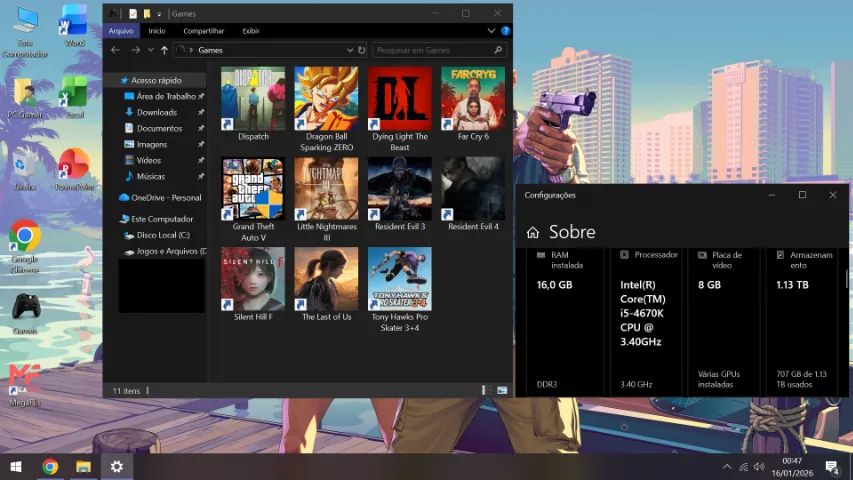Click the home icon in Configurações
This screenshot has width=853, height=480.
pyautogui.click(x=533, y=232)
